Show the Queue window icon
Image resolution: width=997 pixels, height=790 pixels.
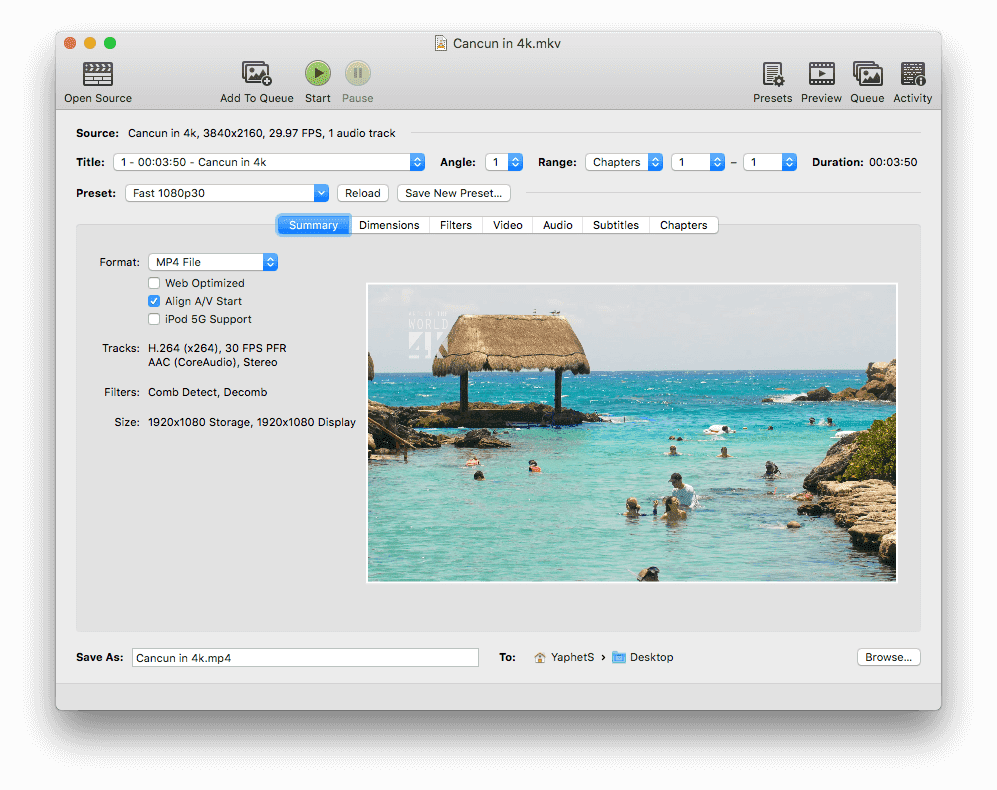pyautogui.click(x=867, y=74)
